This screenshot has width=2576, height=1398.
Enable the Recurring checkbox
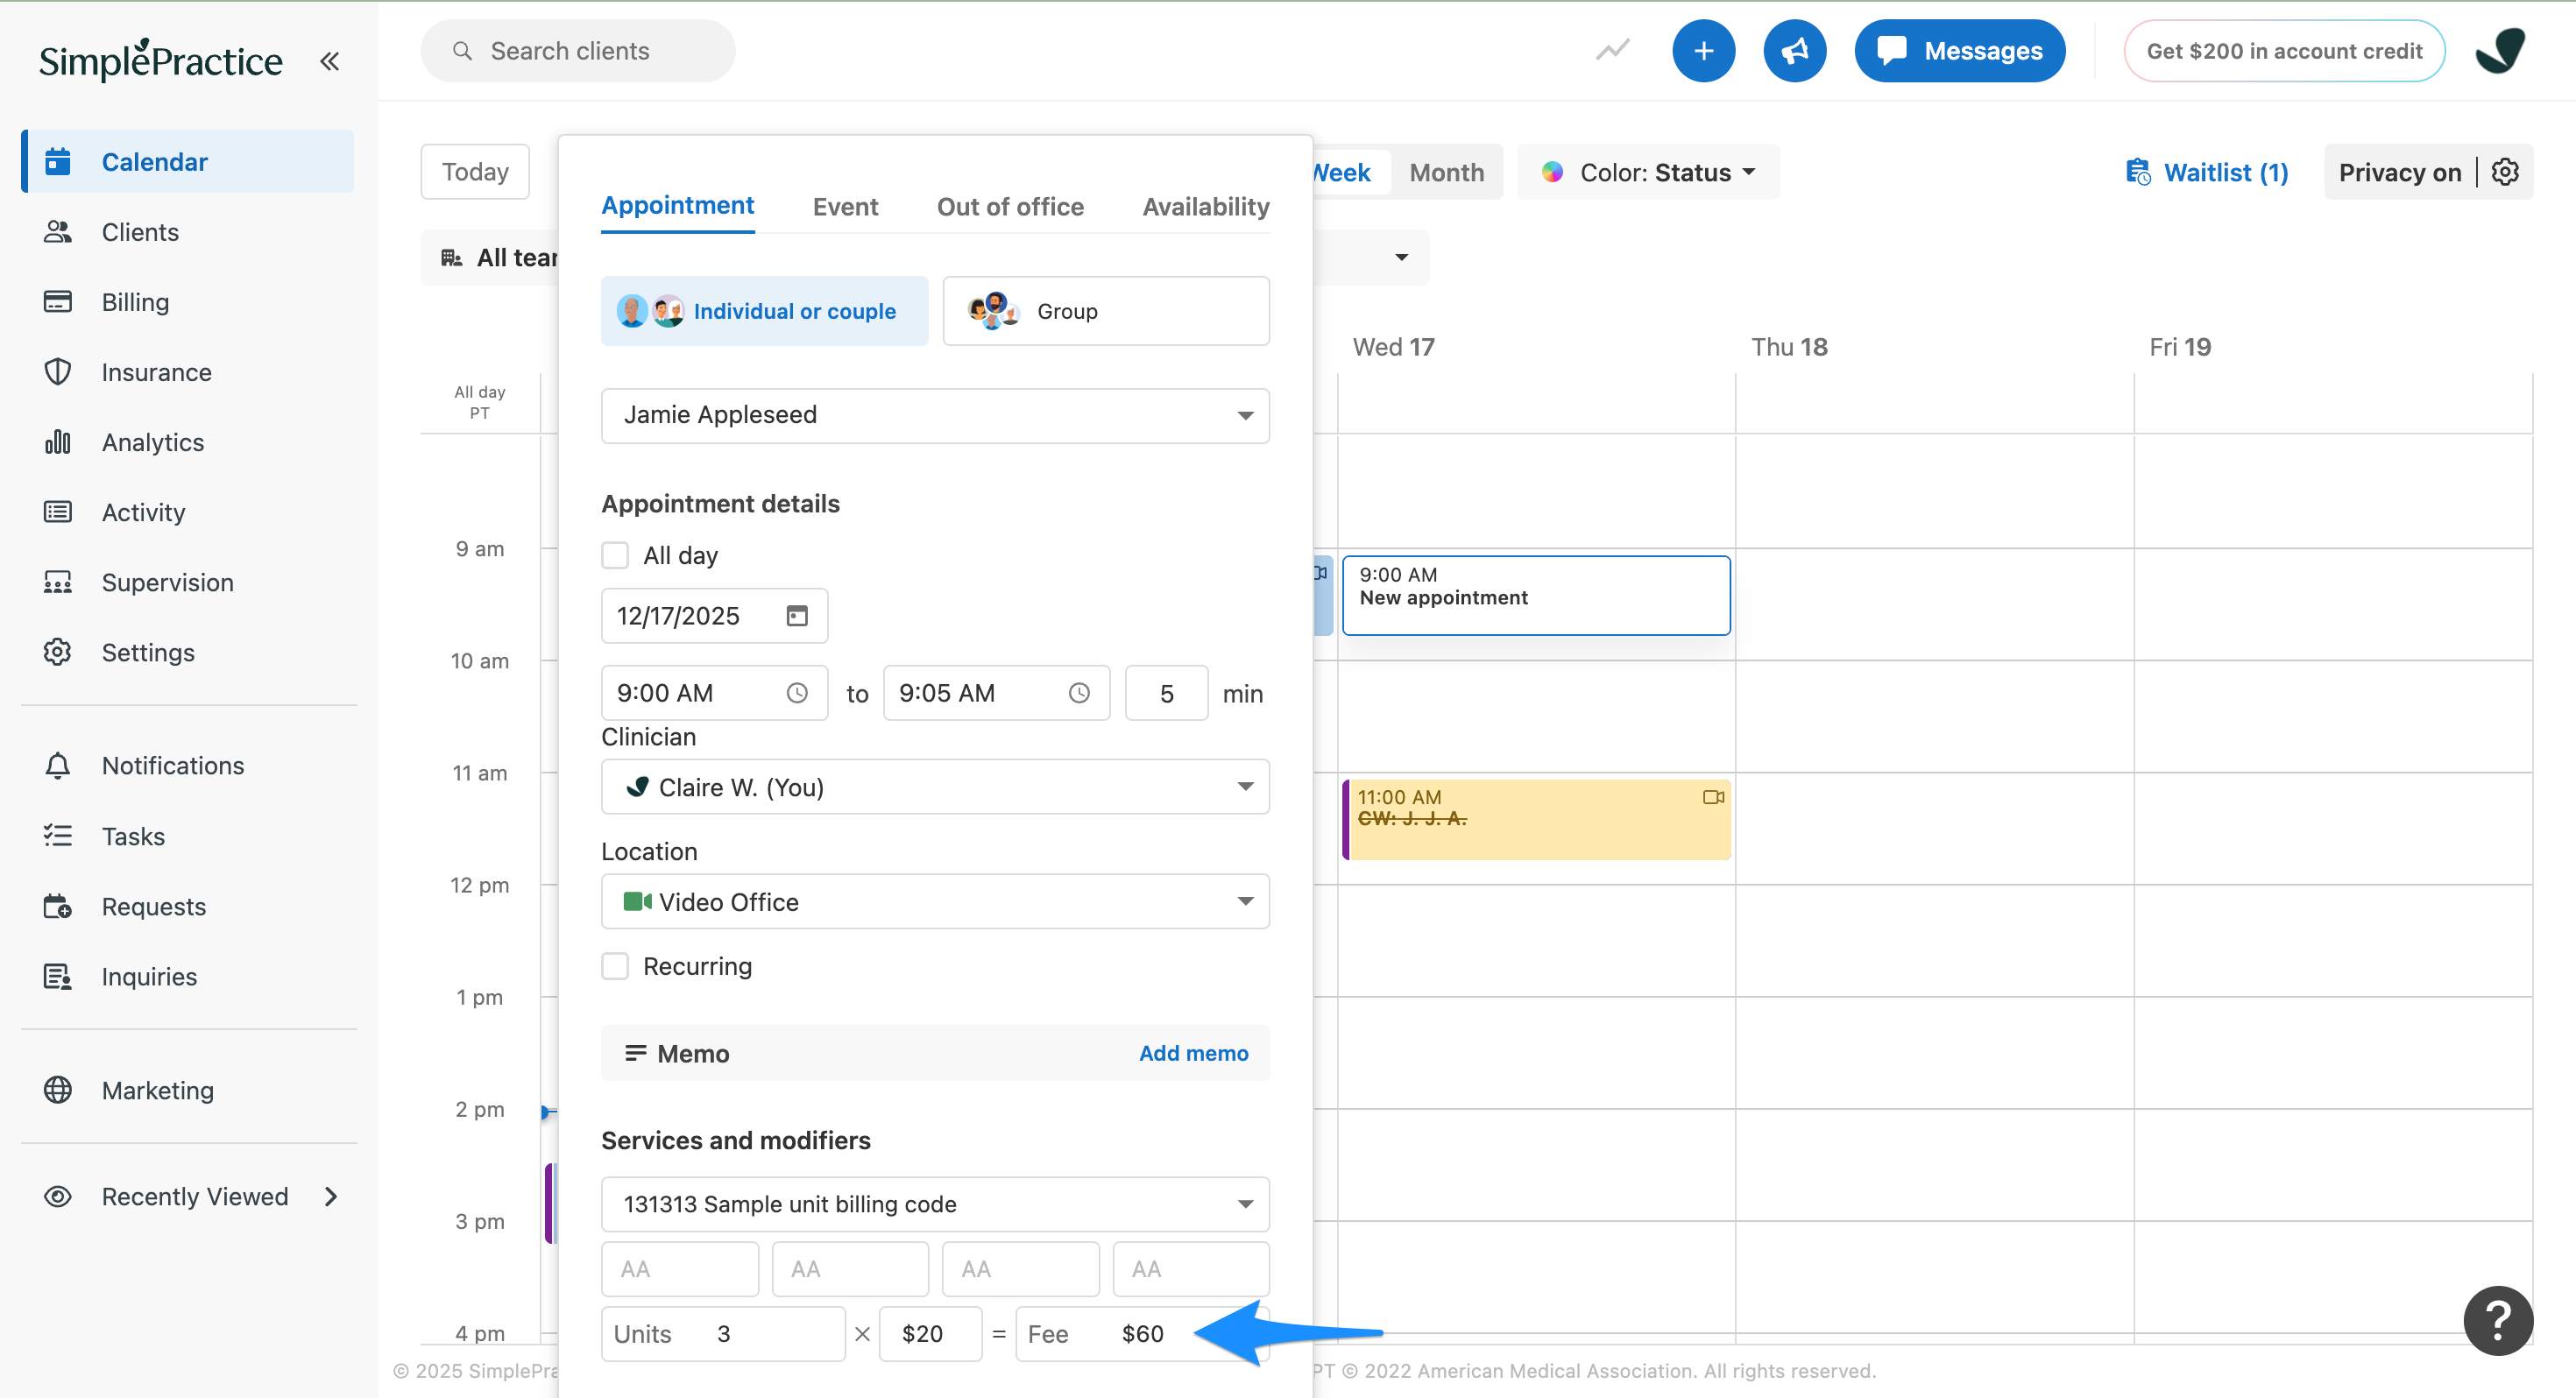coord(615,966)
